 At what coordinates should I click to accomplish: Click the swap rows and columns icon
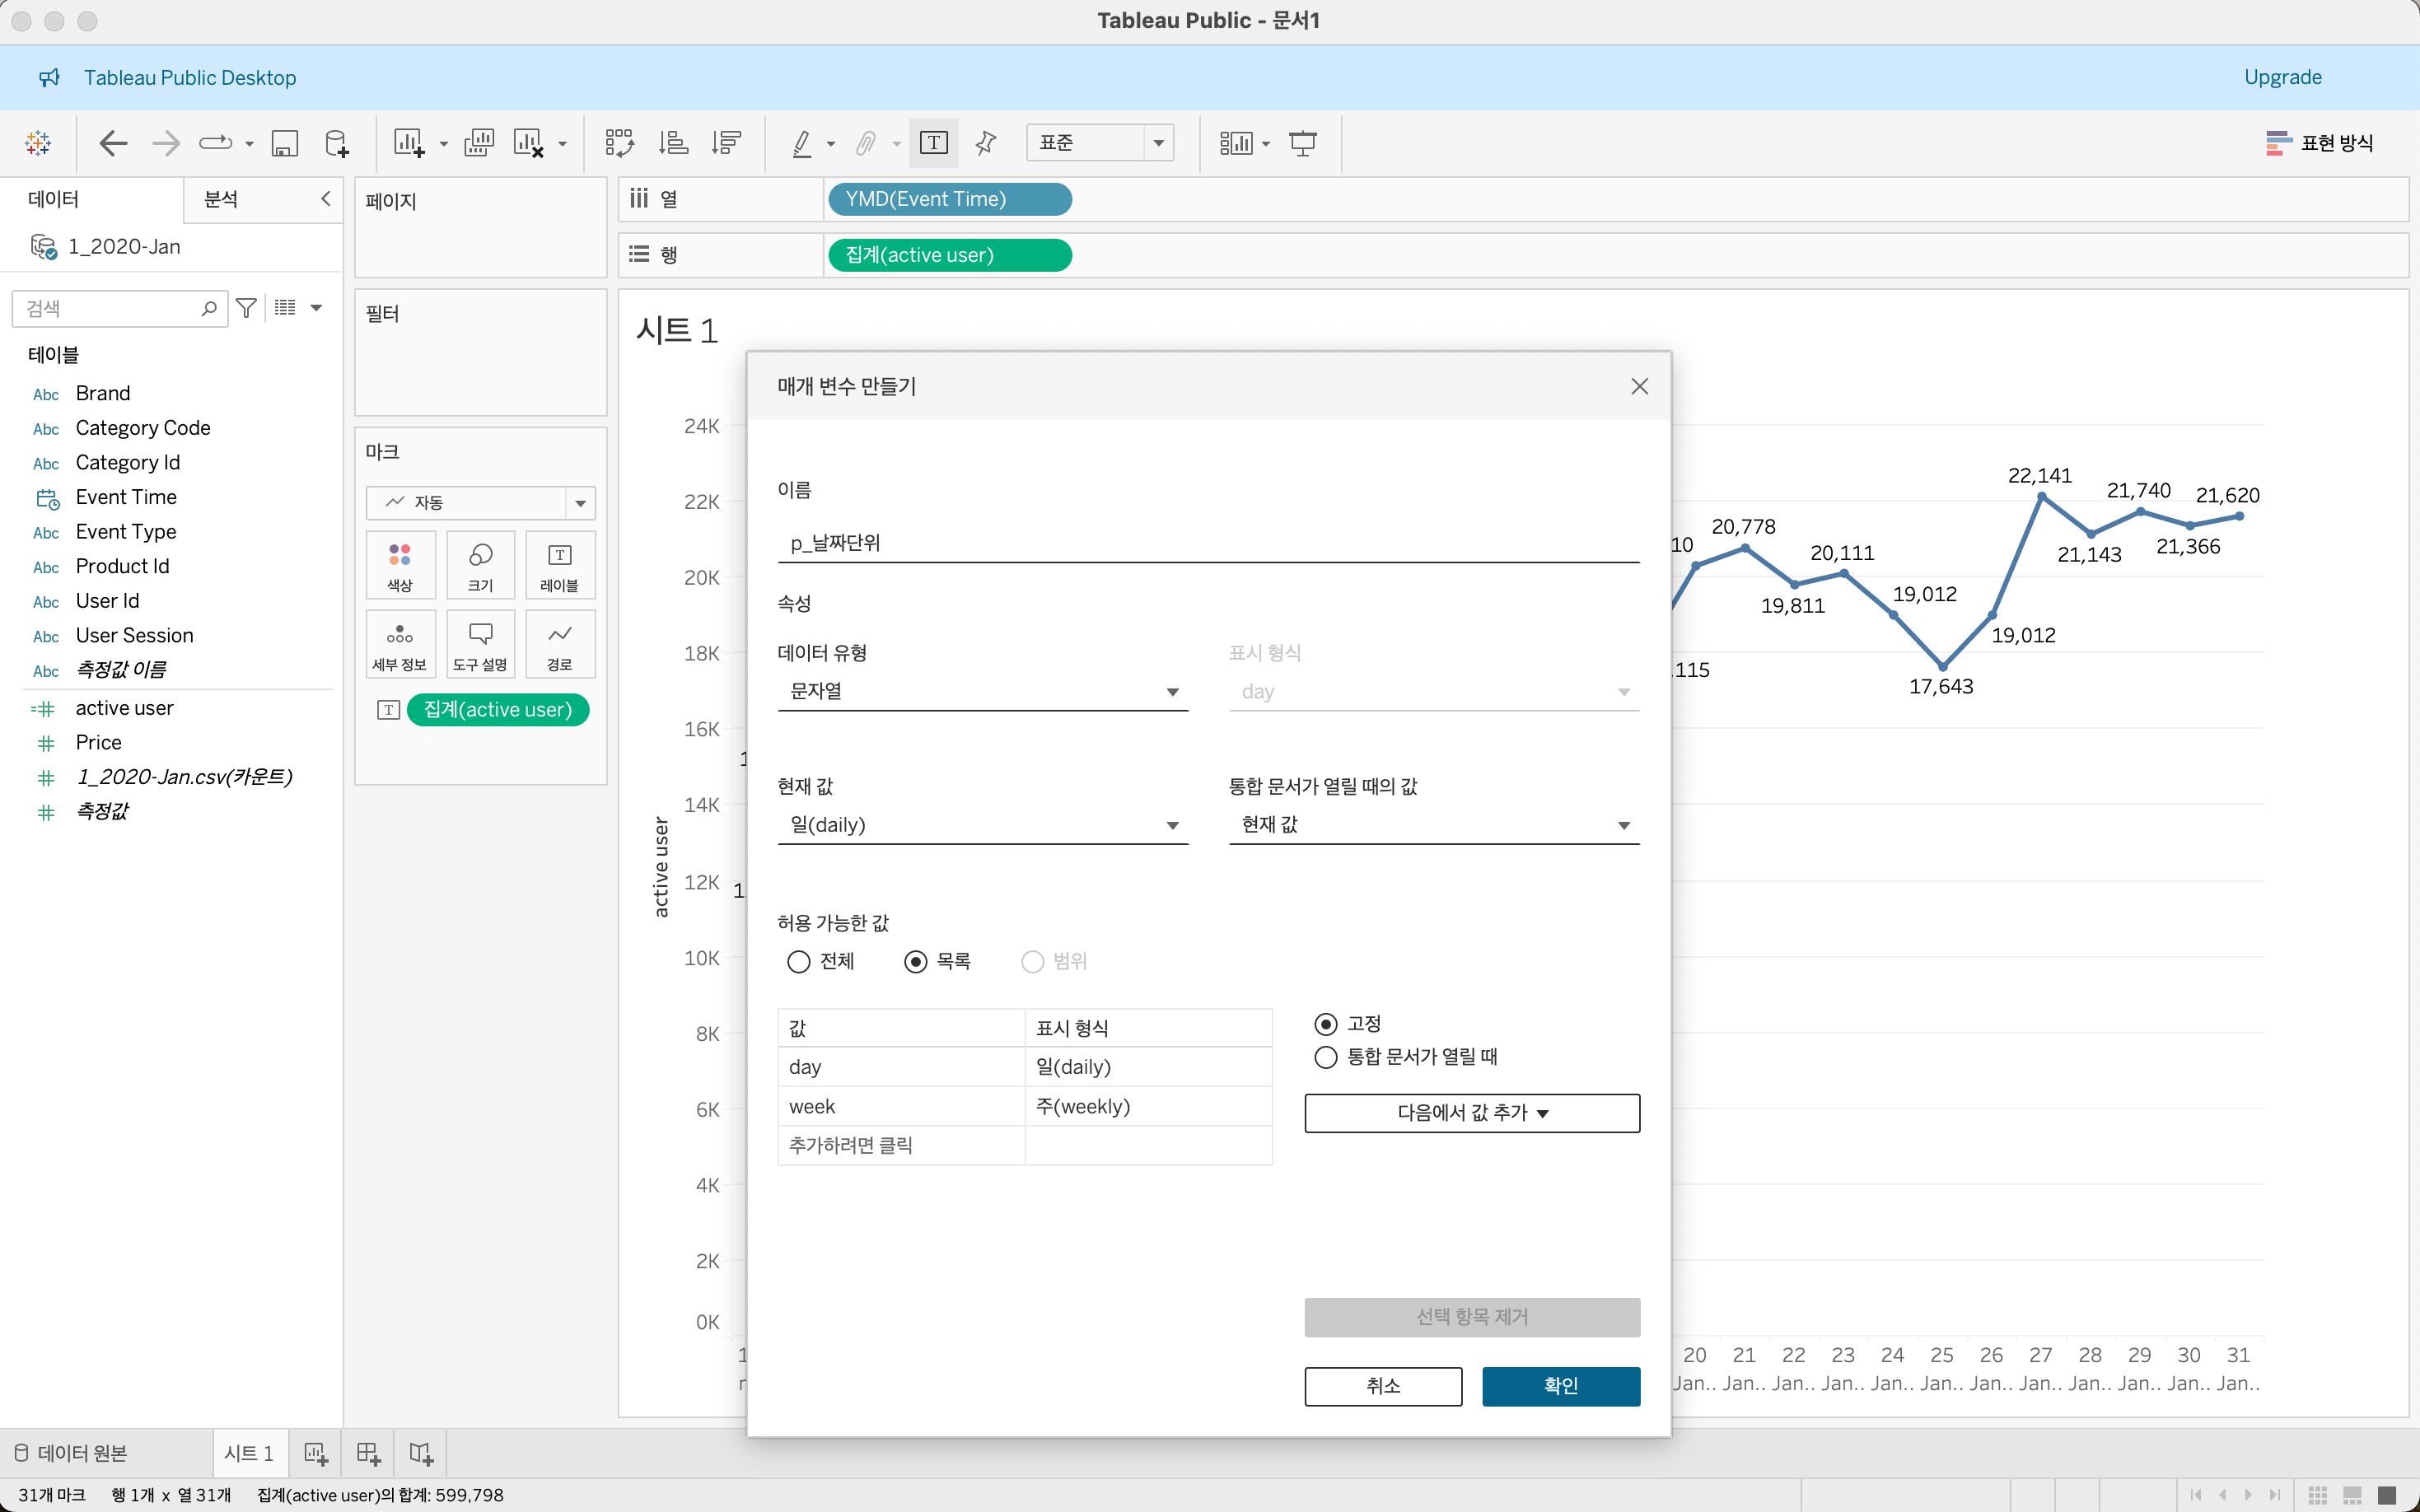(x=619, y=143)
